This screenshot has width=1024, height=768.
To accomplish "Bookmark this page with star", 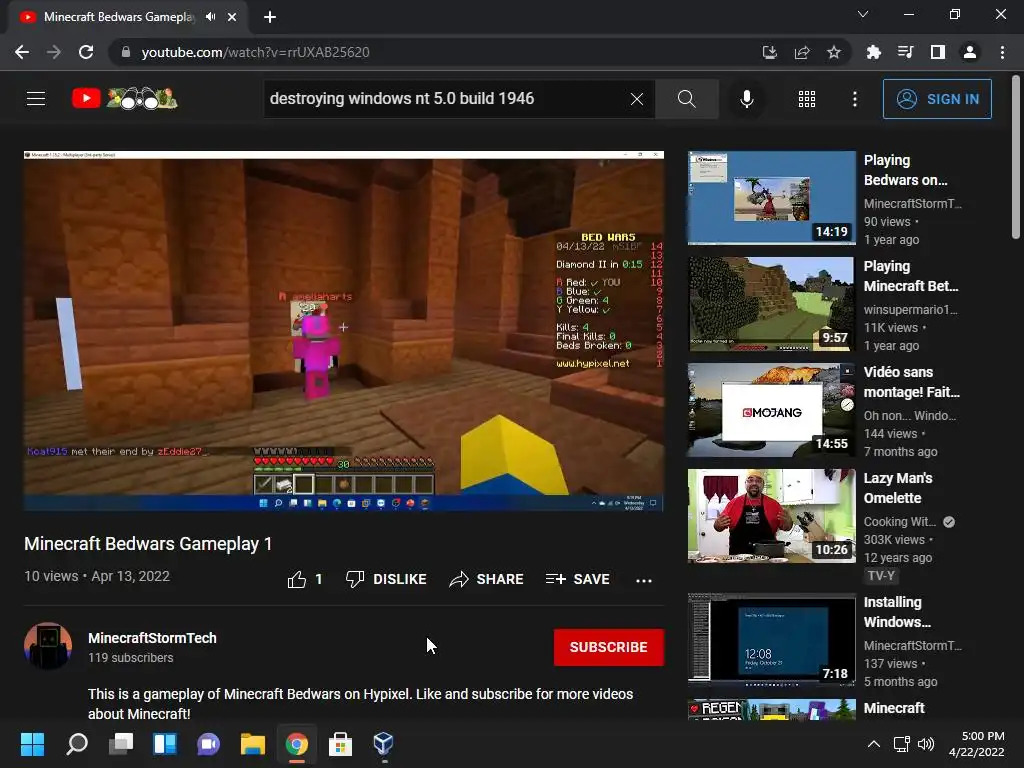I will pos(834,52).
